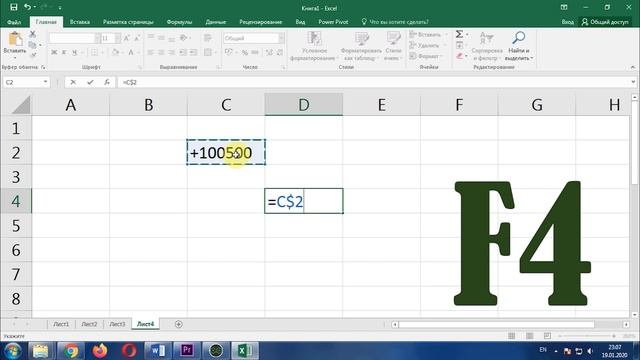
Task: Click the AutoSum sigma icon
Action: click(x=459, y=34)
